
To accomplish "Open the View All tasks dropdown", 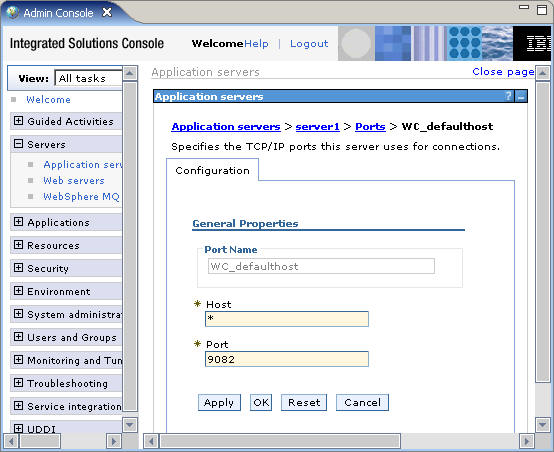I will (x=89, y=78).
